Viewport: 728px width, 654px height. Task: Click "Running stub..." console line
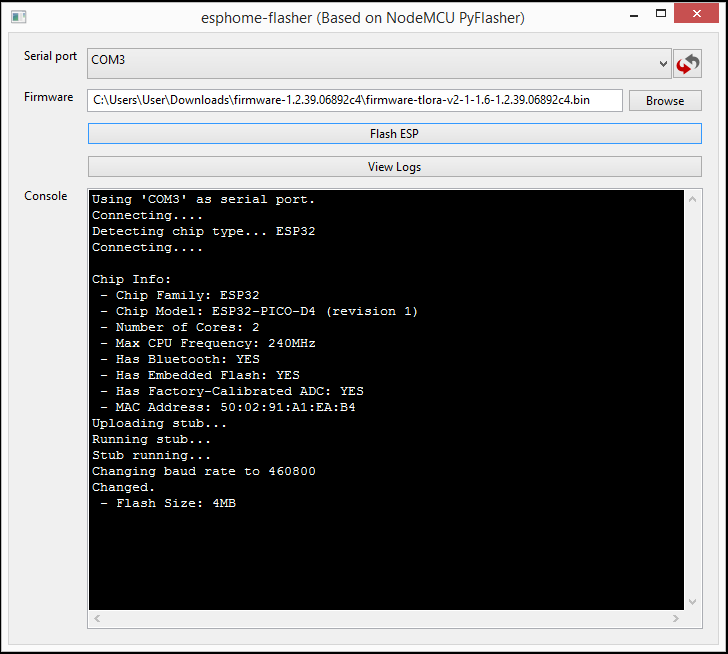click(x=151, y=439)
